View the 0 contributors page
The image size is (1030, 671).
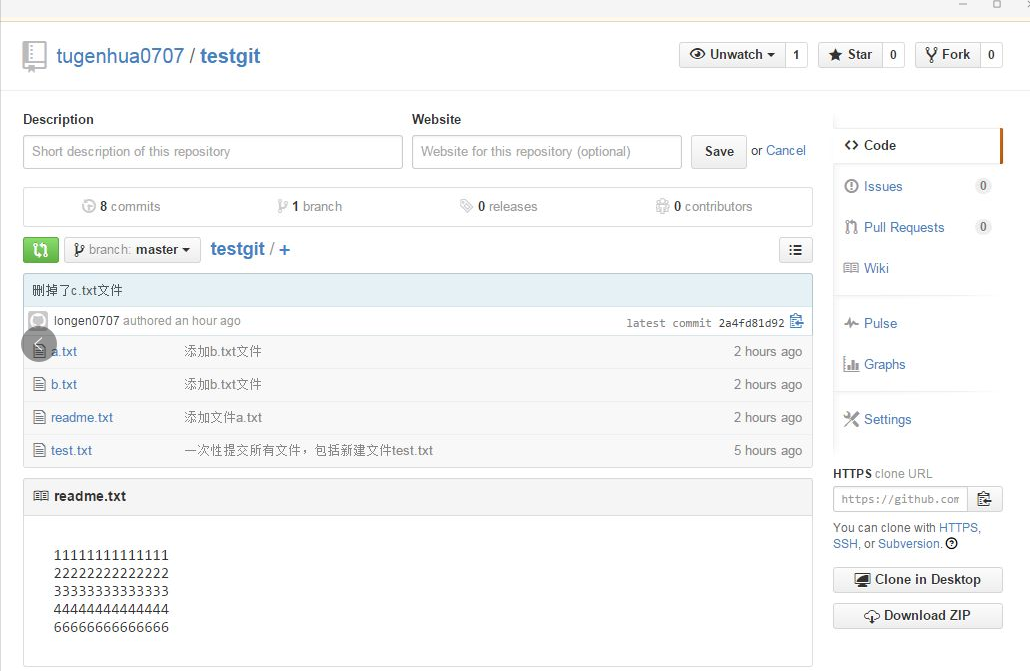coord(704,206)
